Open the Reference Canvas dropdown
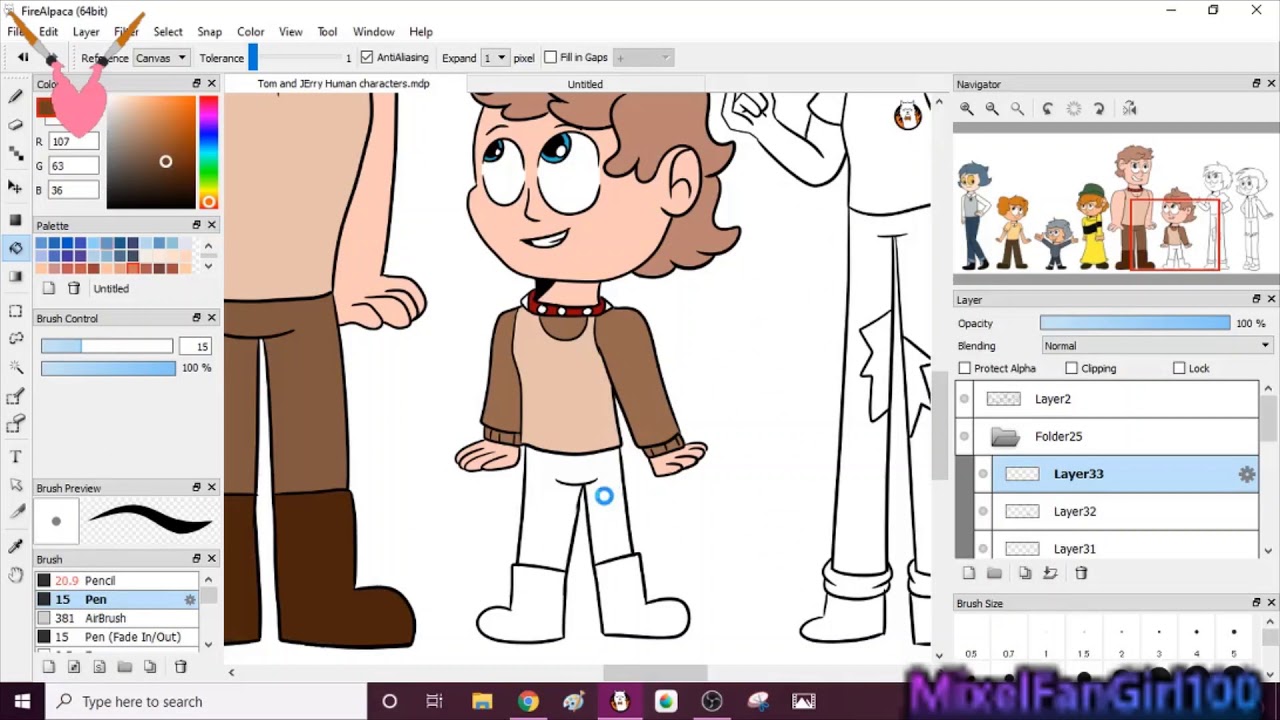The width and height of the screenshot is (1280, 720). (x=162, y=58)
